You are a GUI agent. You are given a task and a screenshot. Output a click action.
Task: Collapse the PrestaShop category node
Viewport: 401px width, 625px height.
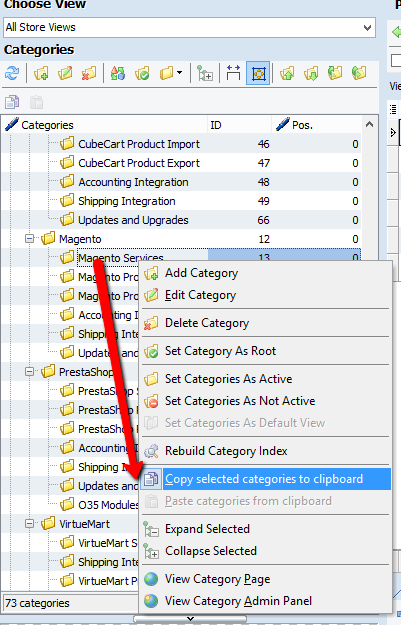tap(29, 371)
